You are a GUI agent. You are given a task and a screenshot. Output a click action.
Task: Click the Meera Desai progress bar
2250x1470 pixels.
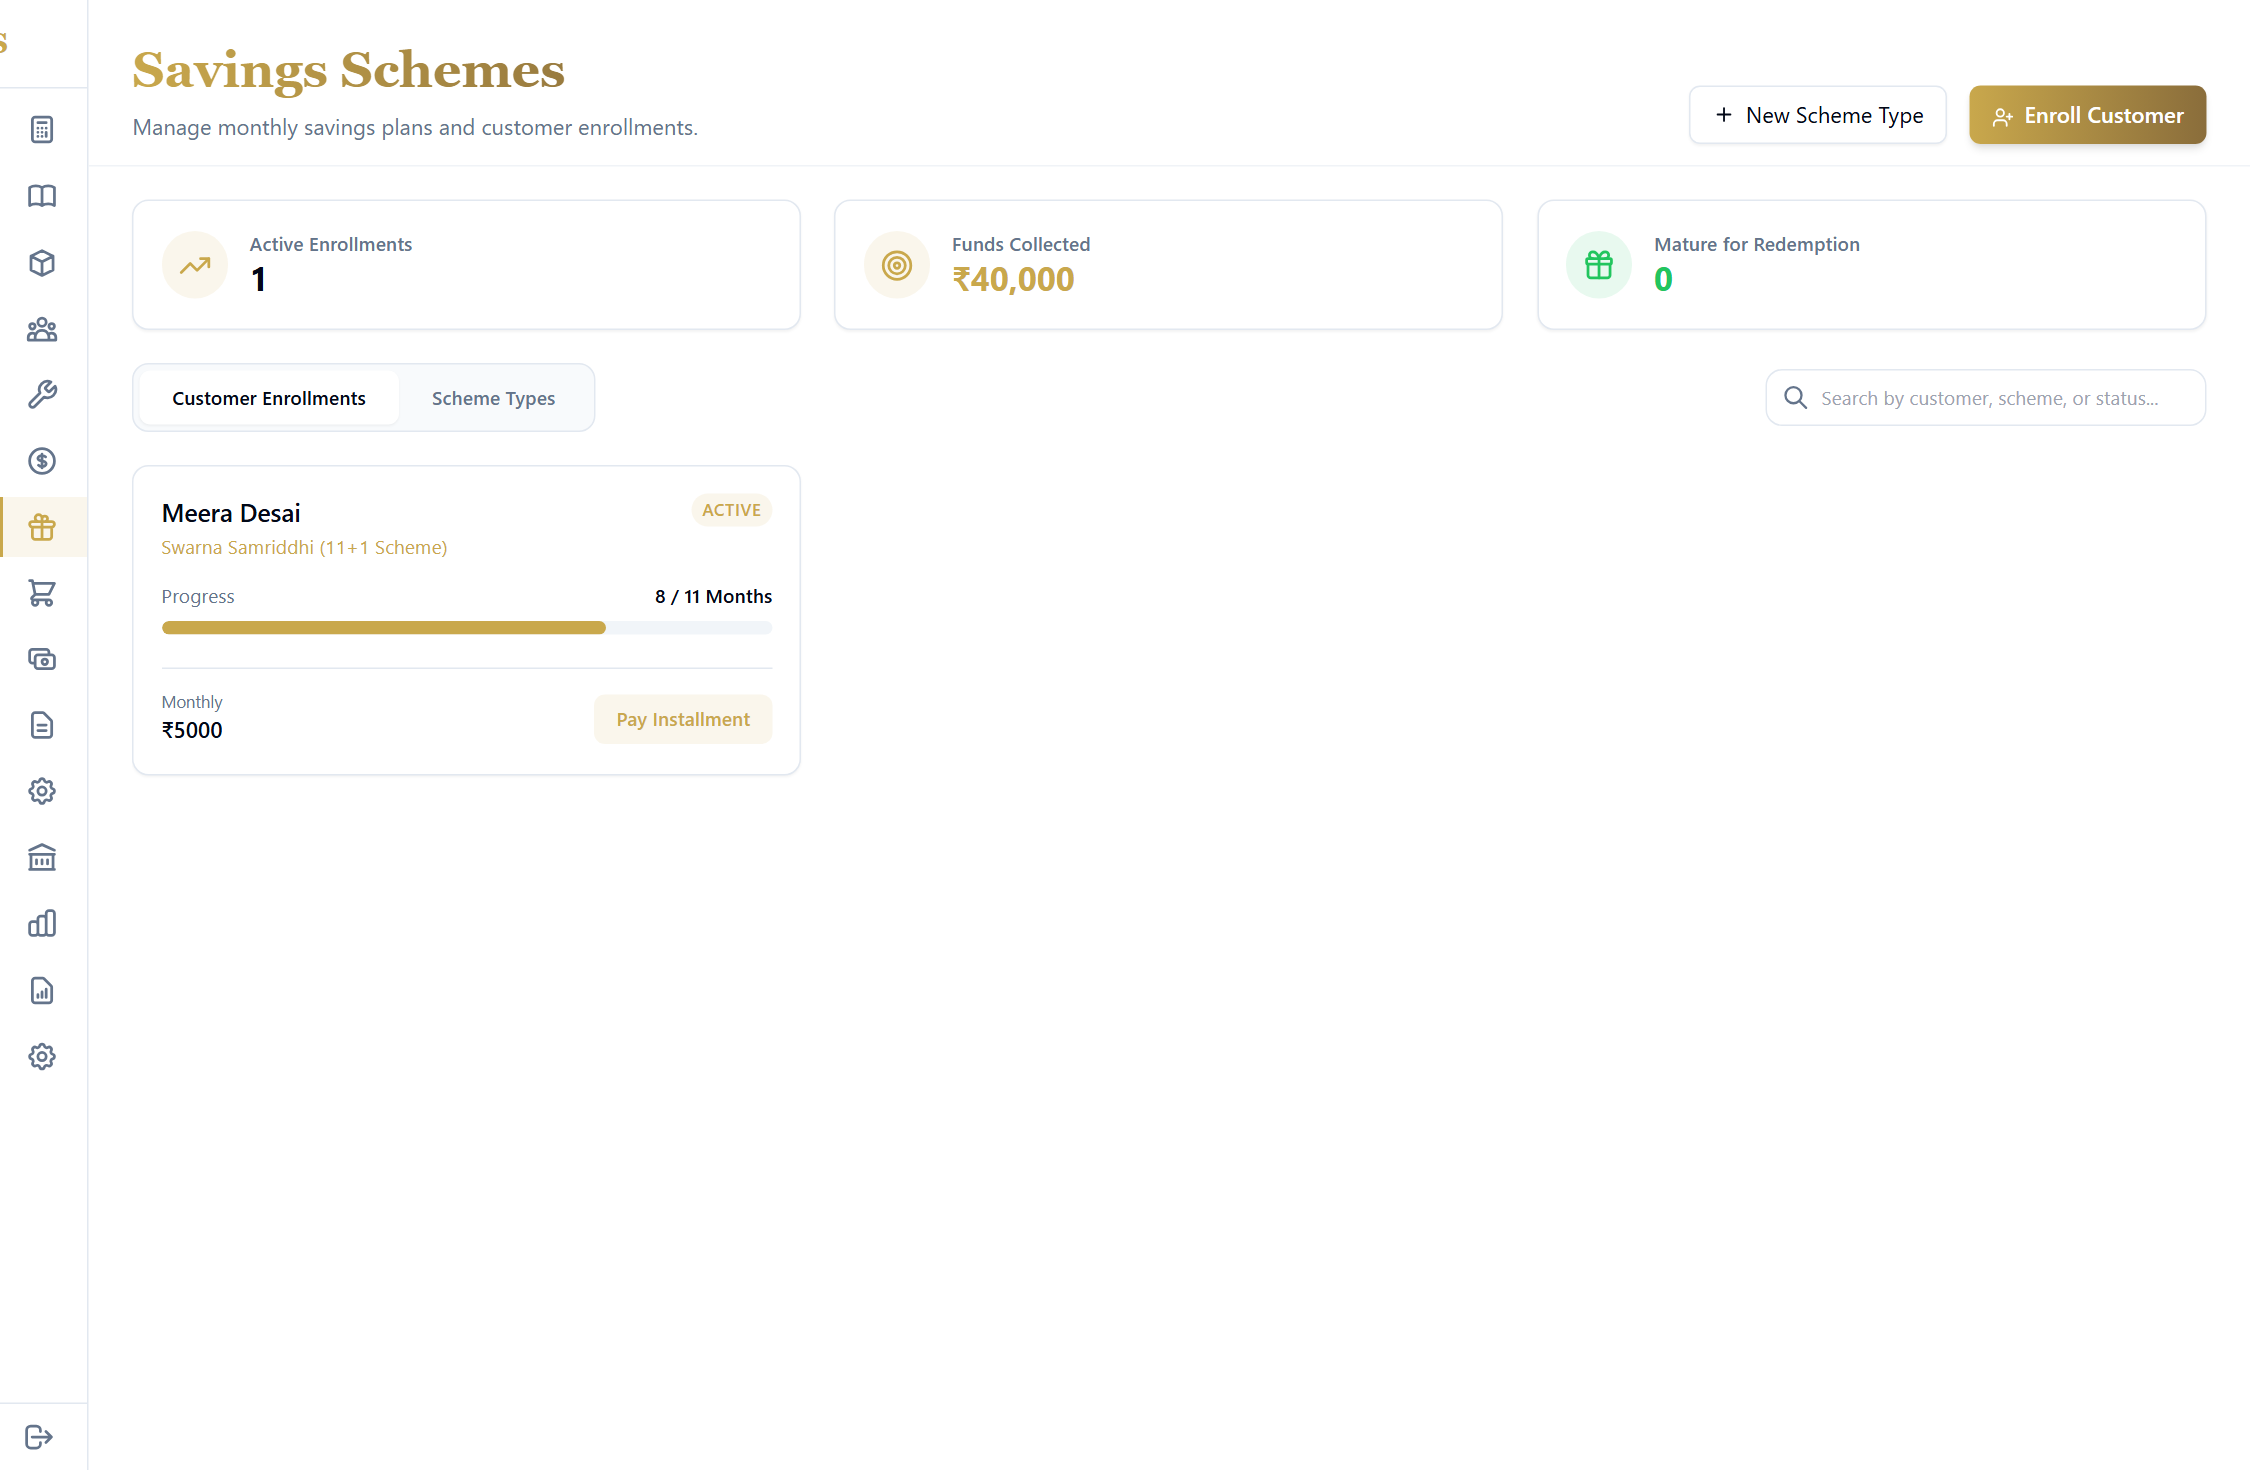pos(467,627)
